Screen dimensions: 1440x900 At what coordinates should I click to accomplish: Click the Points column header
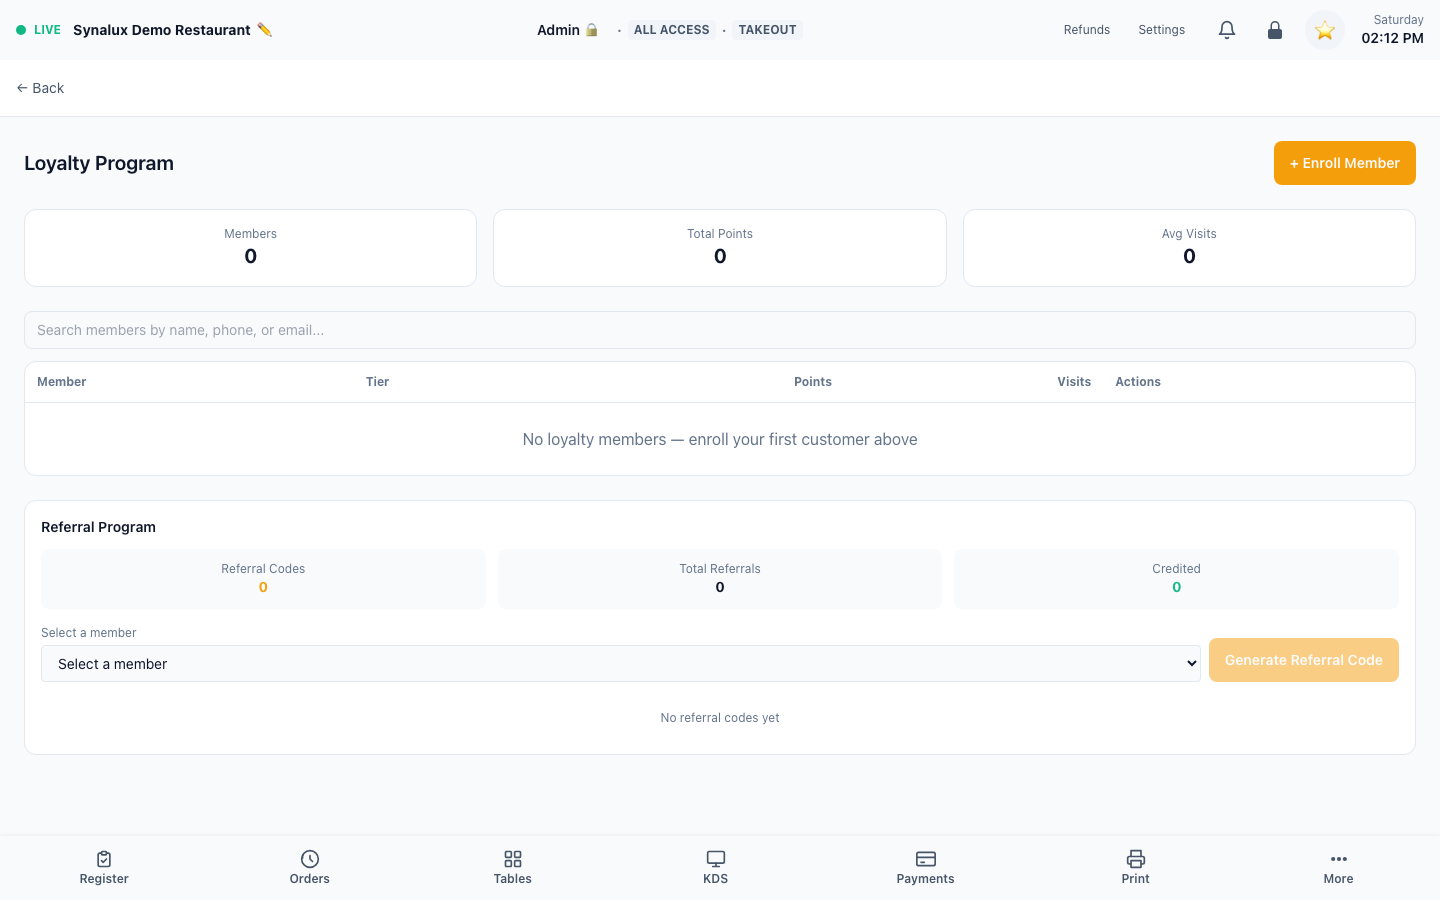pos(813,382)
